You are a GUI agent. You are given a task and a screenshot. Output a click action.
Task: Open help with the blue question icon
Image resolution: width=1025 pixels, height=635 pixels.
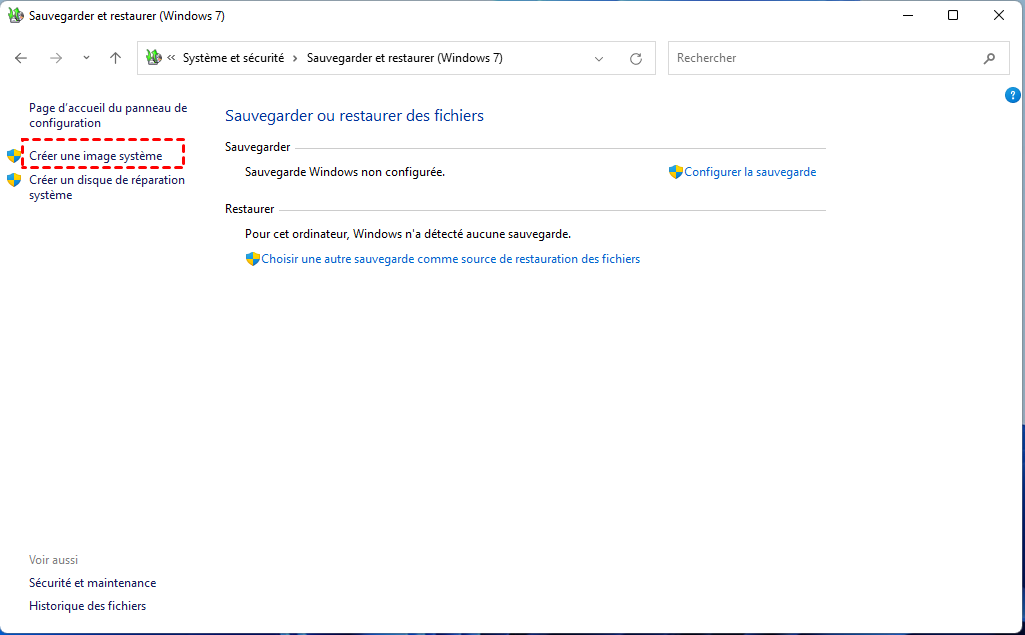click(1012, 95)
